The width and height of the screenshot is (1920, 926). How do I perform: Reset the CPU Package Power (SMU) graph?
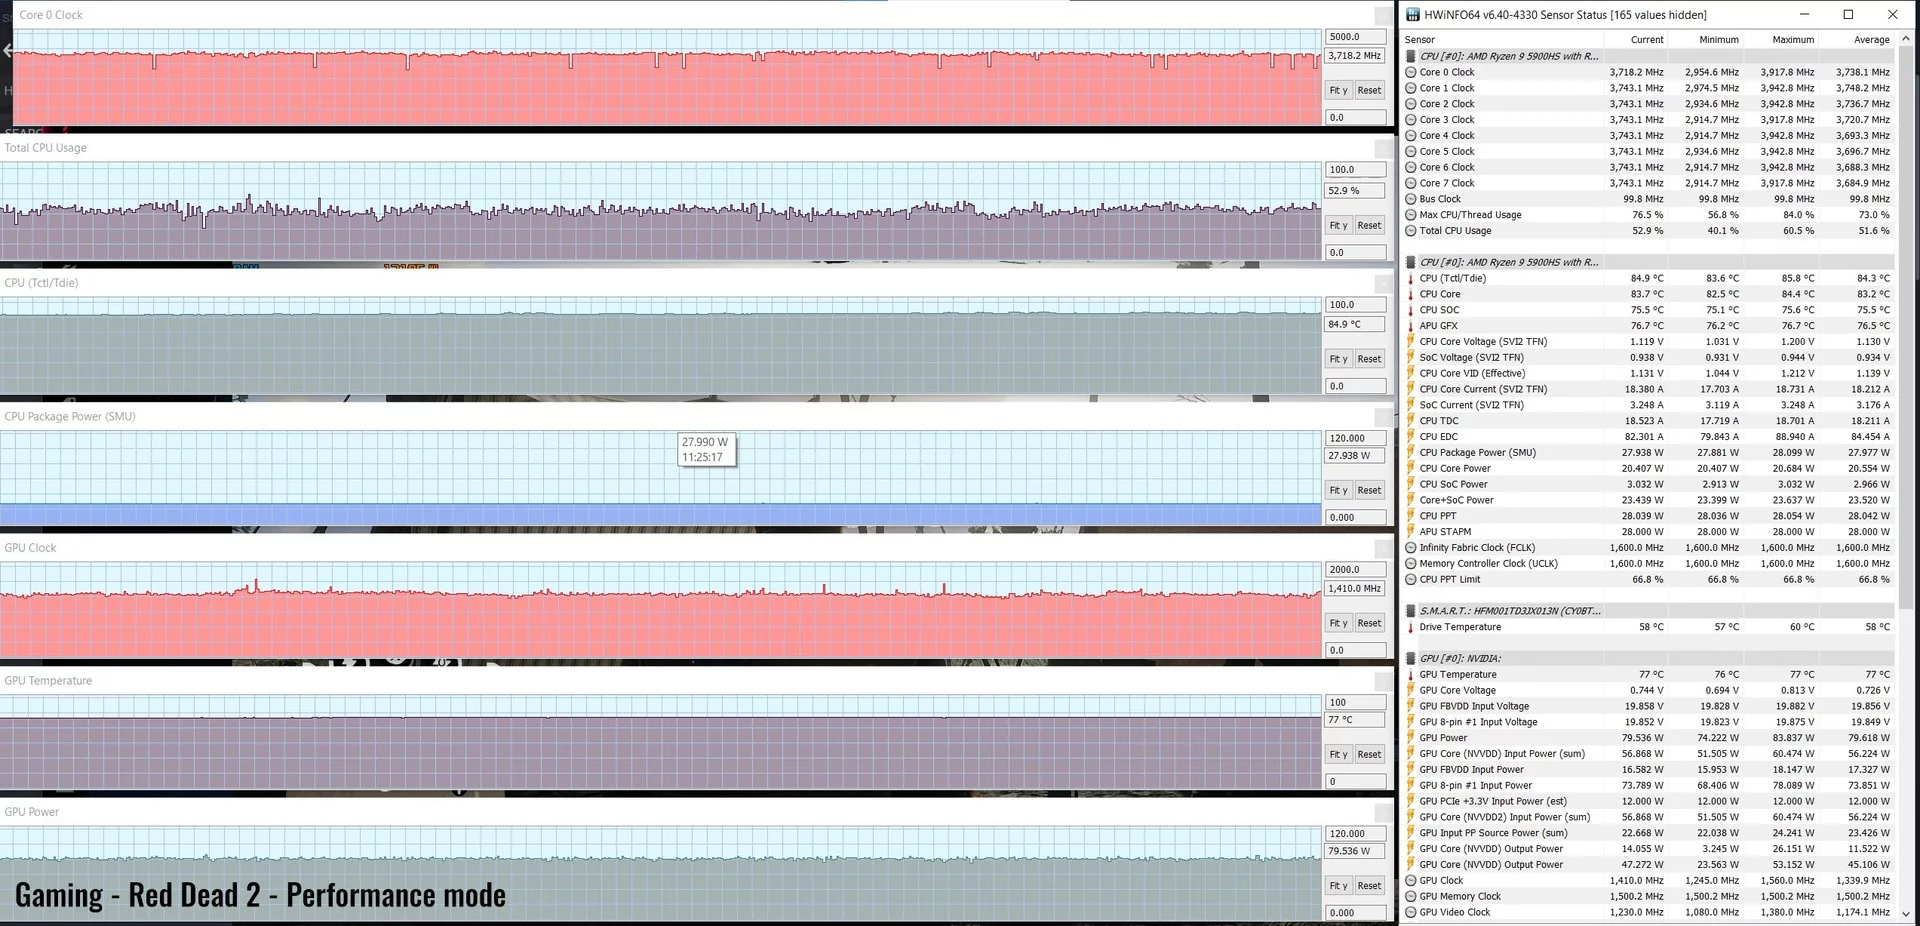[1369, 490]
